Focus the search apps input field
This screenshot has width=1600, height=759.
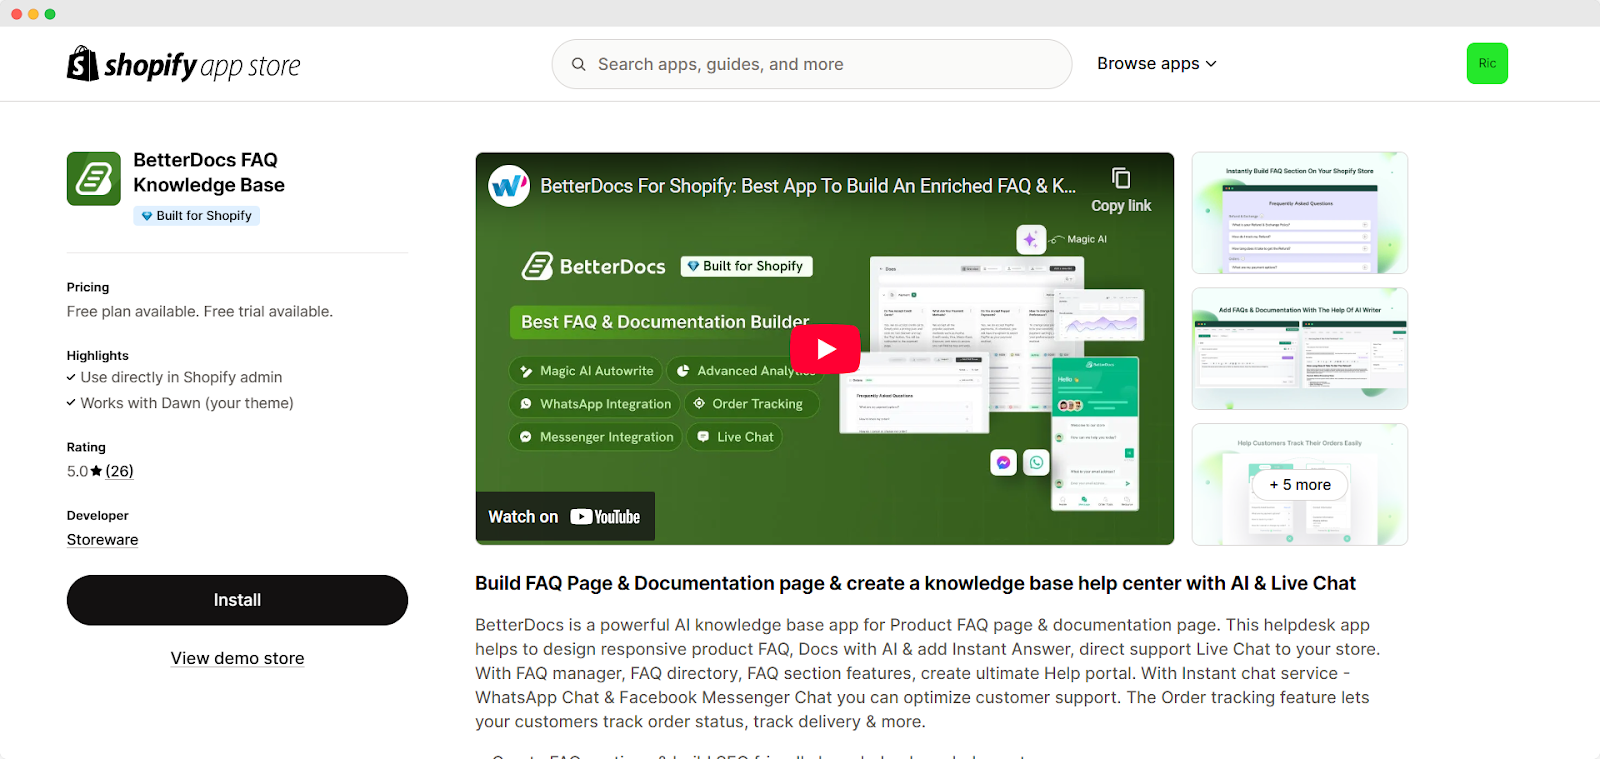811,64
